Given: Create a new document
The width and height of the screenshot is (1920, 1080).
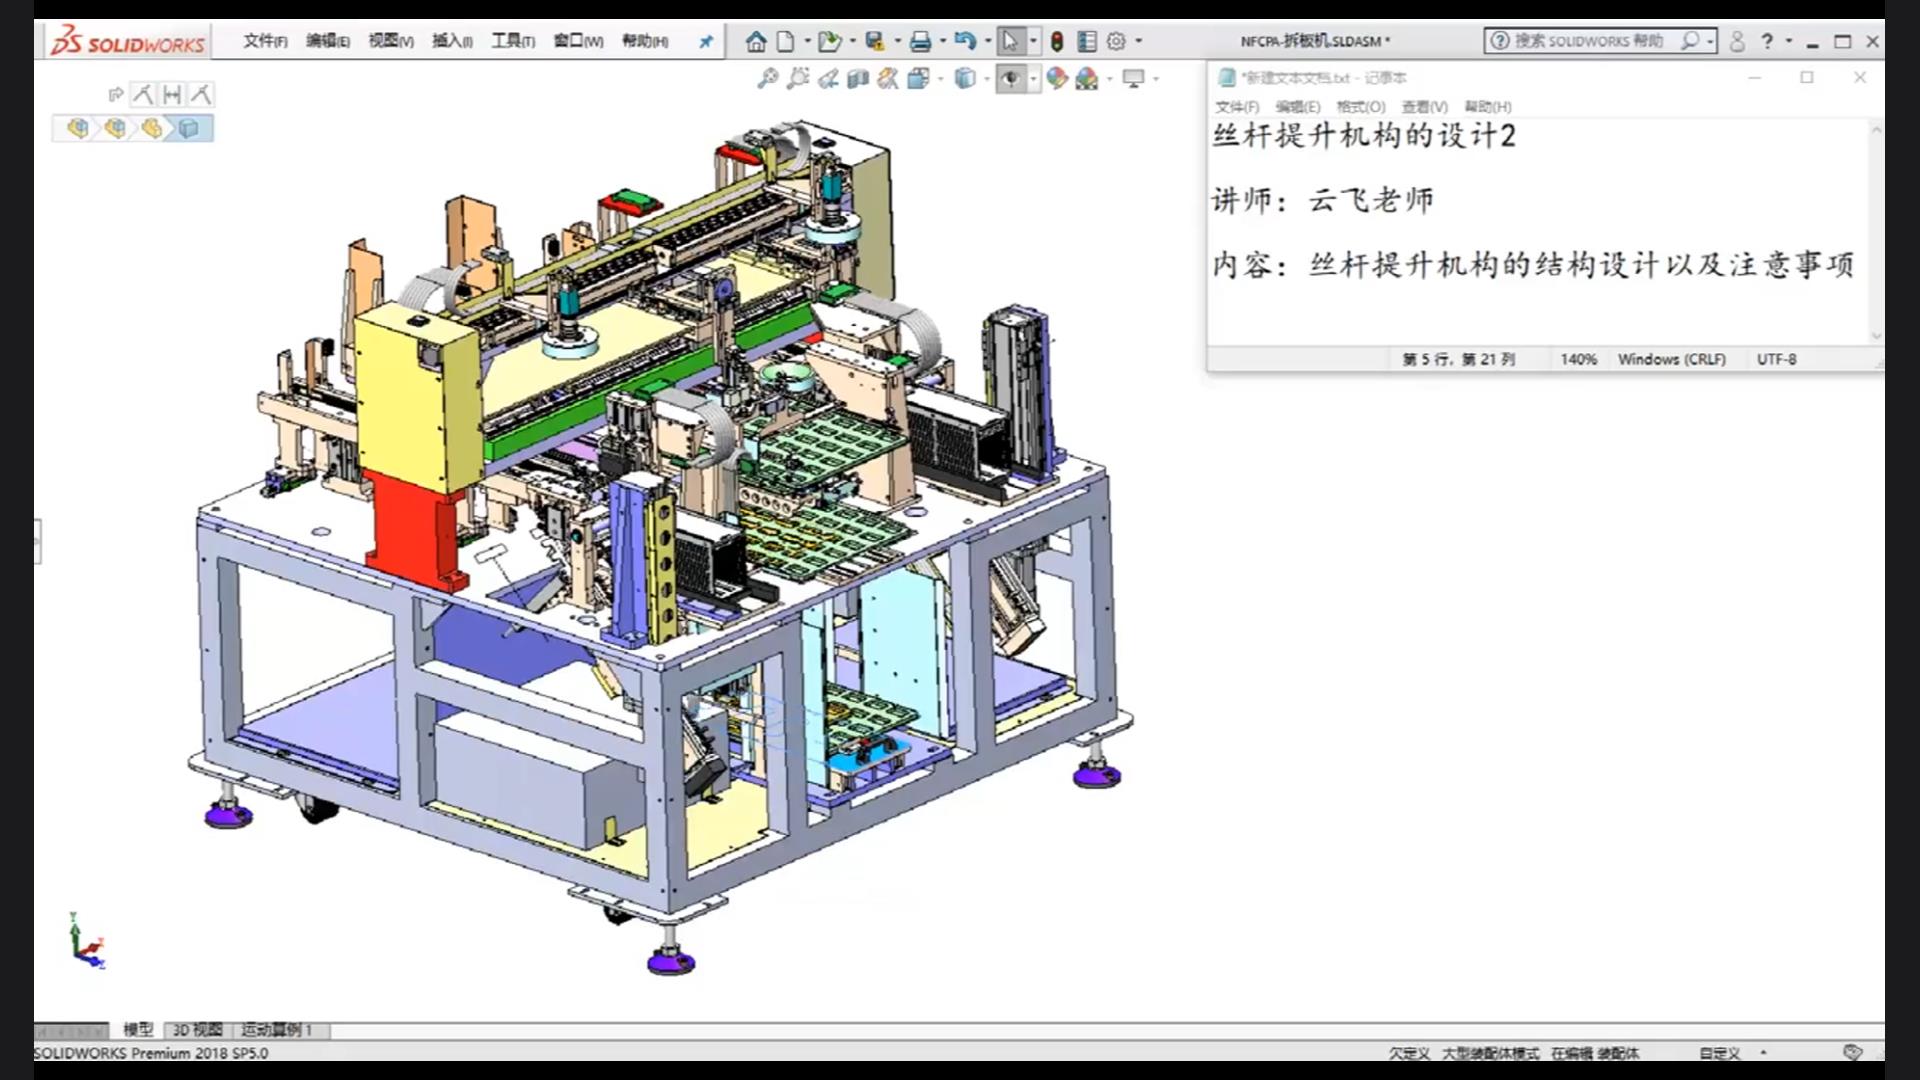Looking at the screenshot, I should [x=786, y=41].
